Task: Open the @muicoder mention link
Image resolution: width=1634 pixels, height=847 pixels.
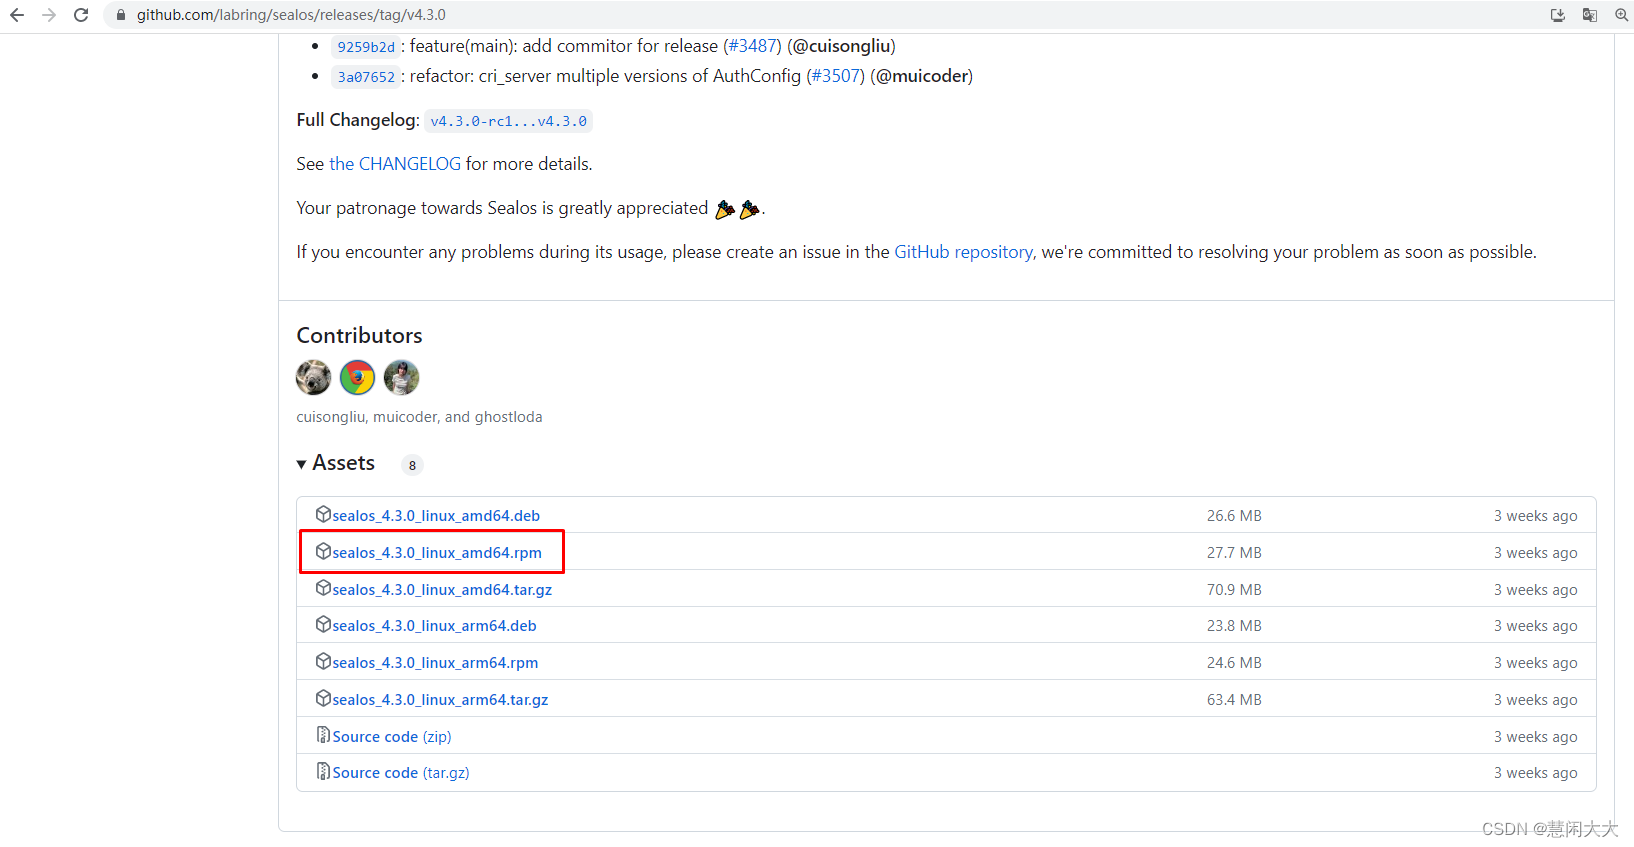Action: click(x=922, y=76)
